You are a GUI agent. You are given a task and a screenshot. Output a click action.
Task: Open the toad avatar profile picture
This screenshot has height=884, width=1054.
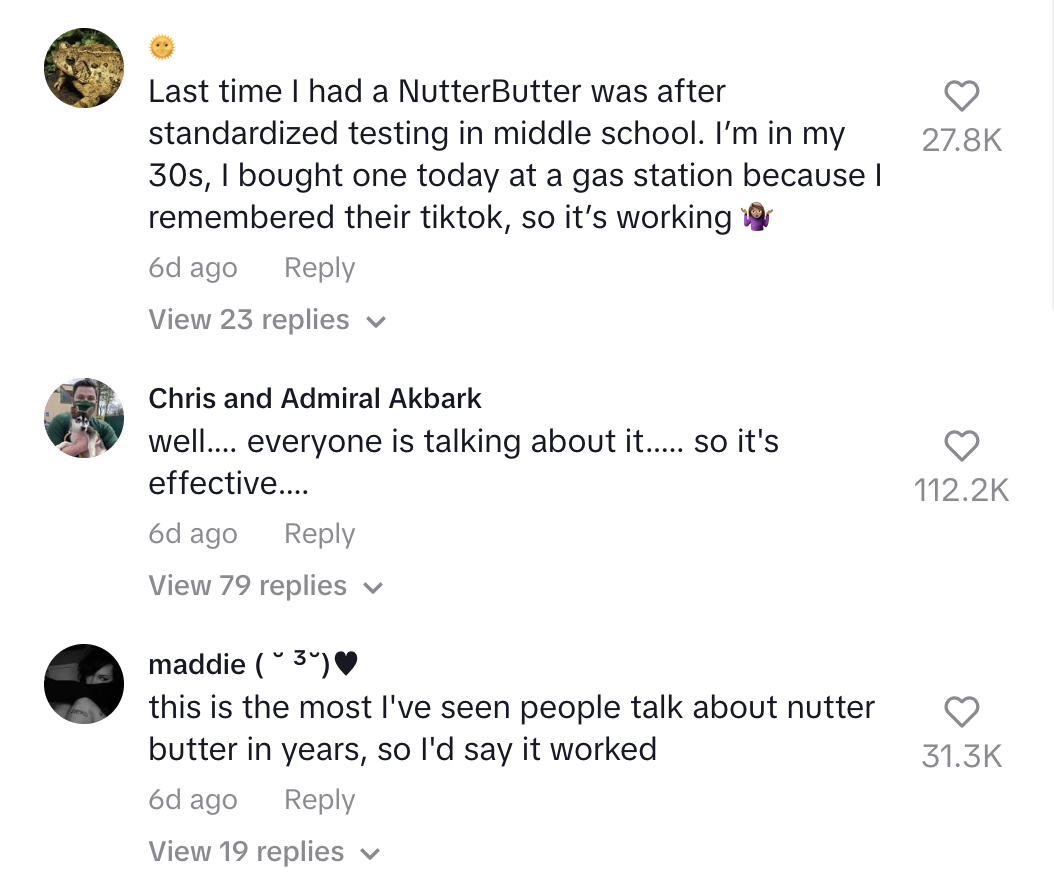click(x=84, y=67)
